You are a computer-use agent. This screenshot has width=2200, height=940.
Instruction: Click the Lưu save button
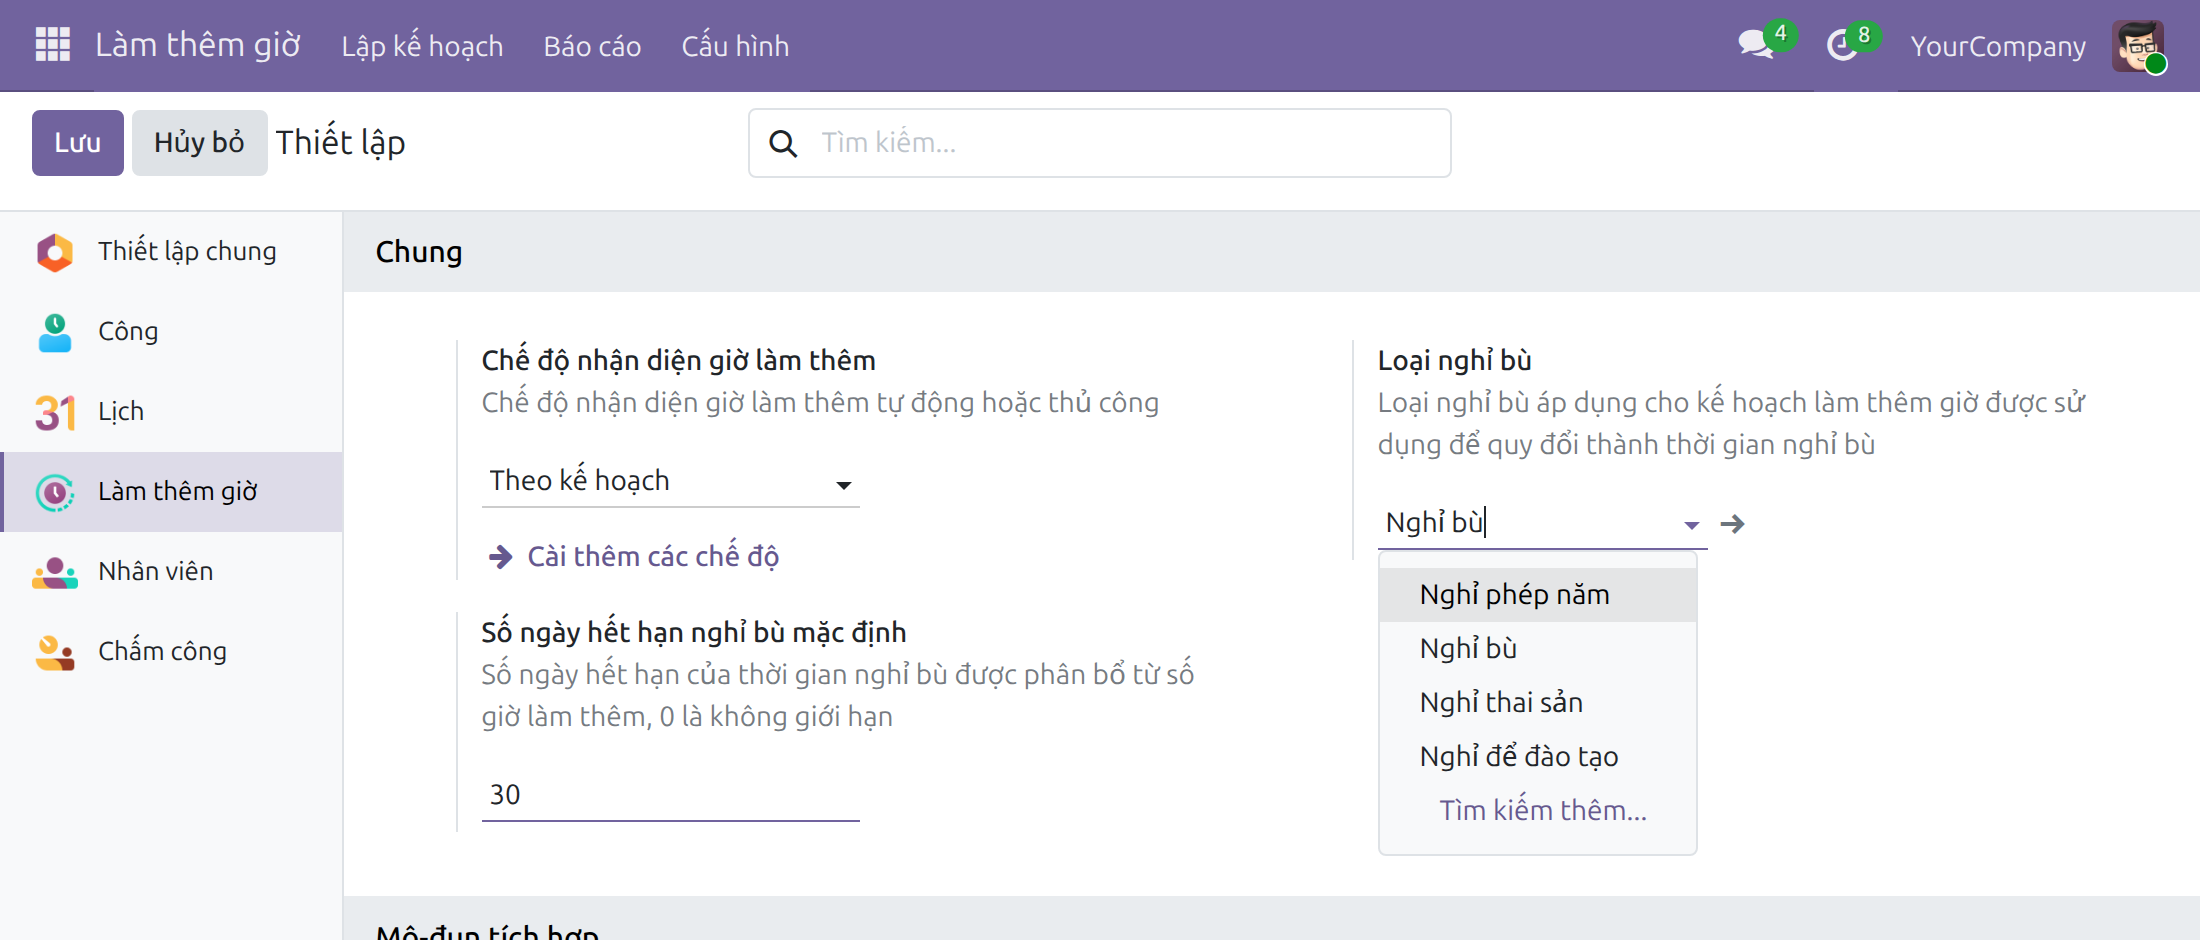78,143
